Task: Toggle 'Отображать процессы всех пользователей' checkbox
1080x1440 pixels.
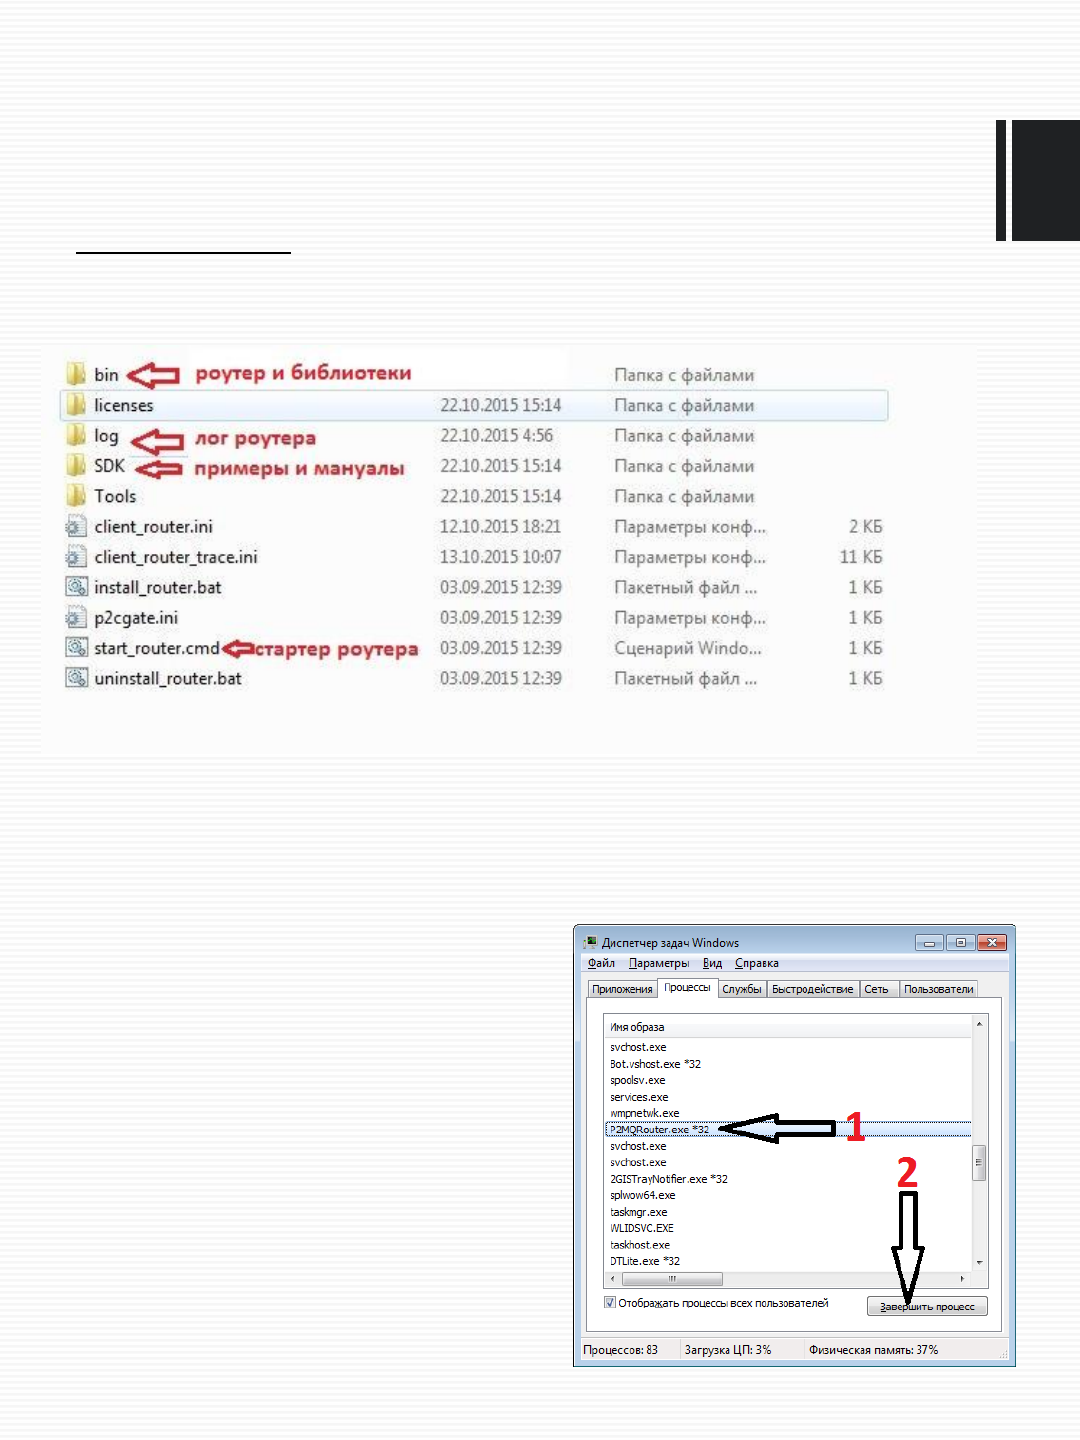Action: (x=610, y=1303)
